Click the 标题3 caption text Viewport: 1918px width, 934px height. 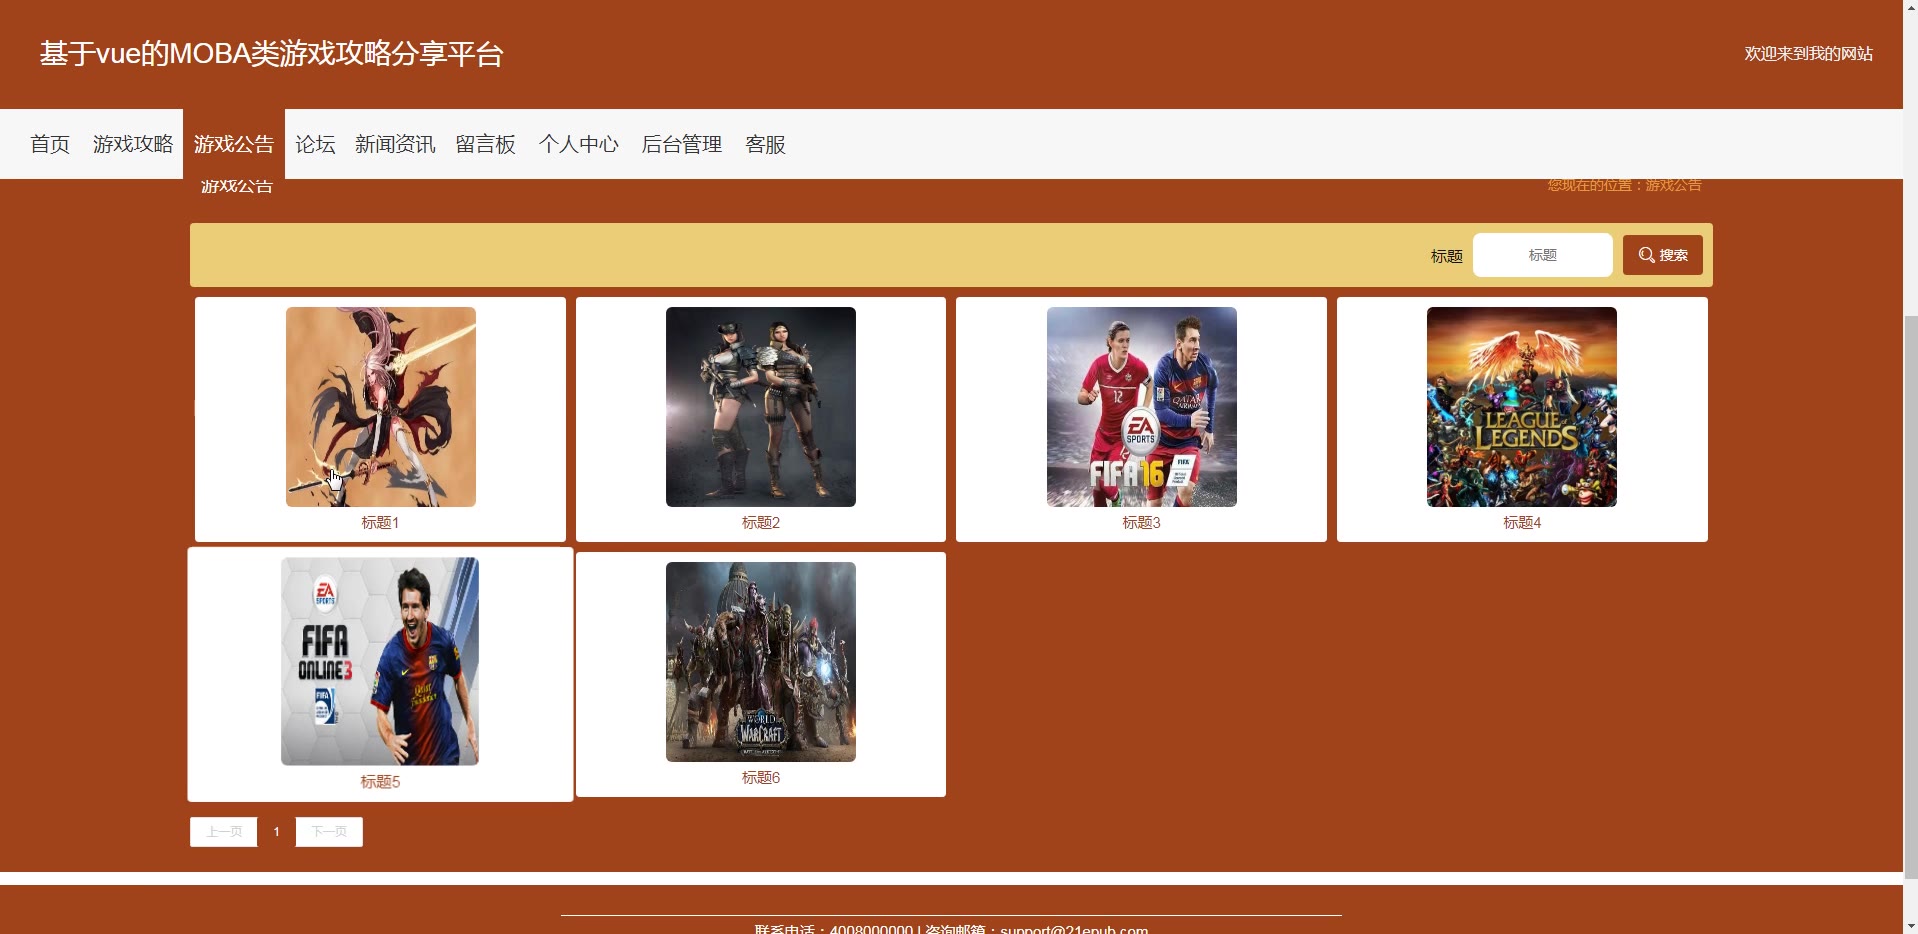[1142, 523]
